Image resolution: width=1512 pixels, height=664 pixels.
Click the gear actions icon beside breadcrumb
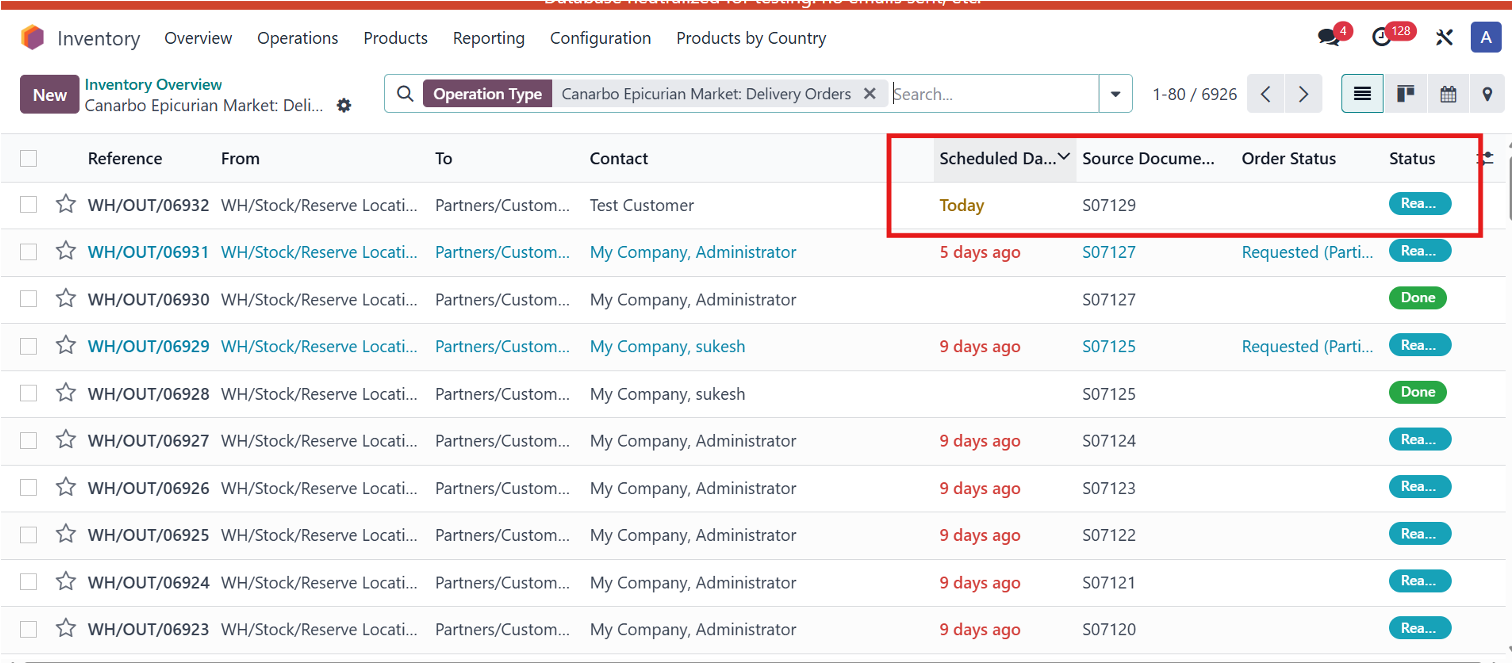tap(344, 105)
